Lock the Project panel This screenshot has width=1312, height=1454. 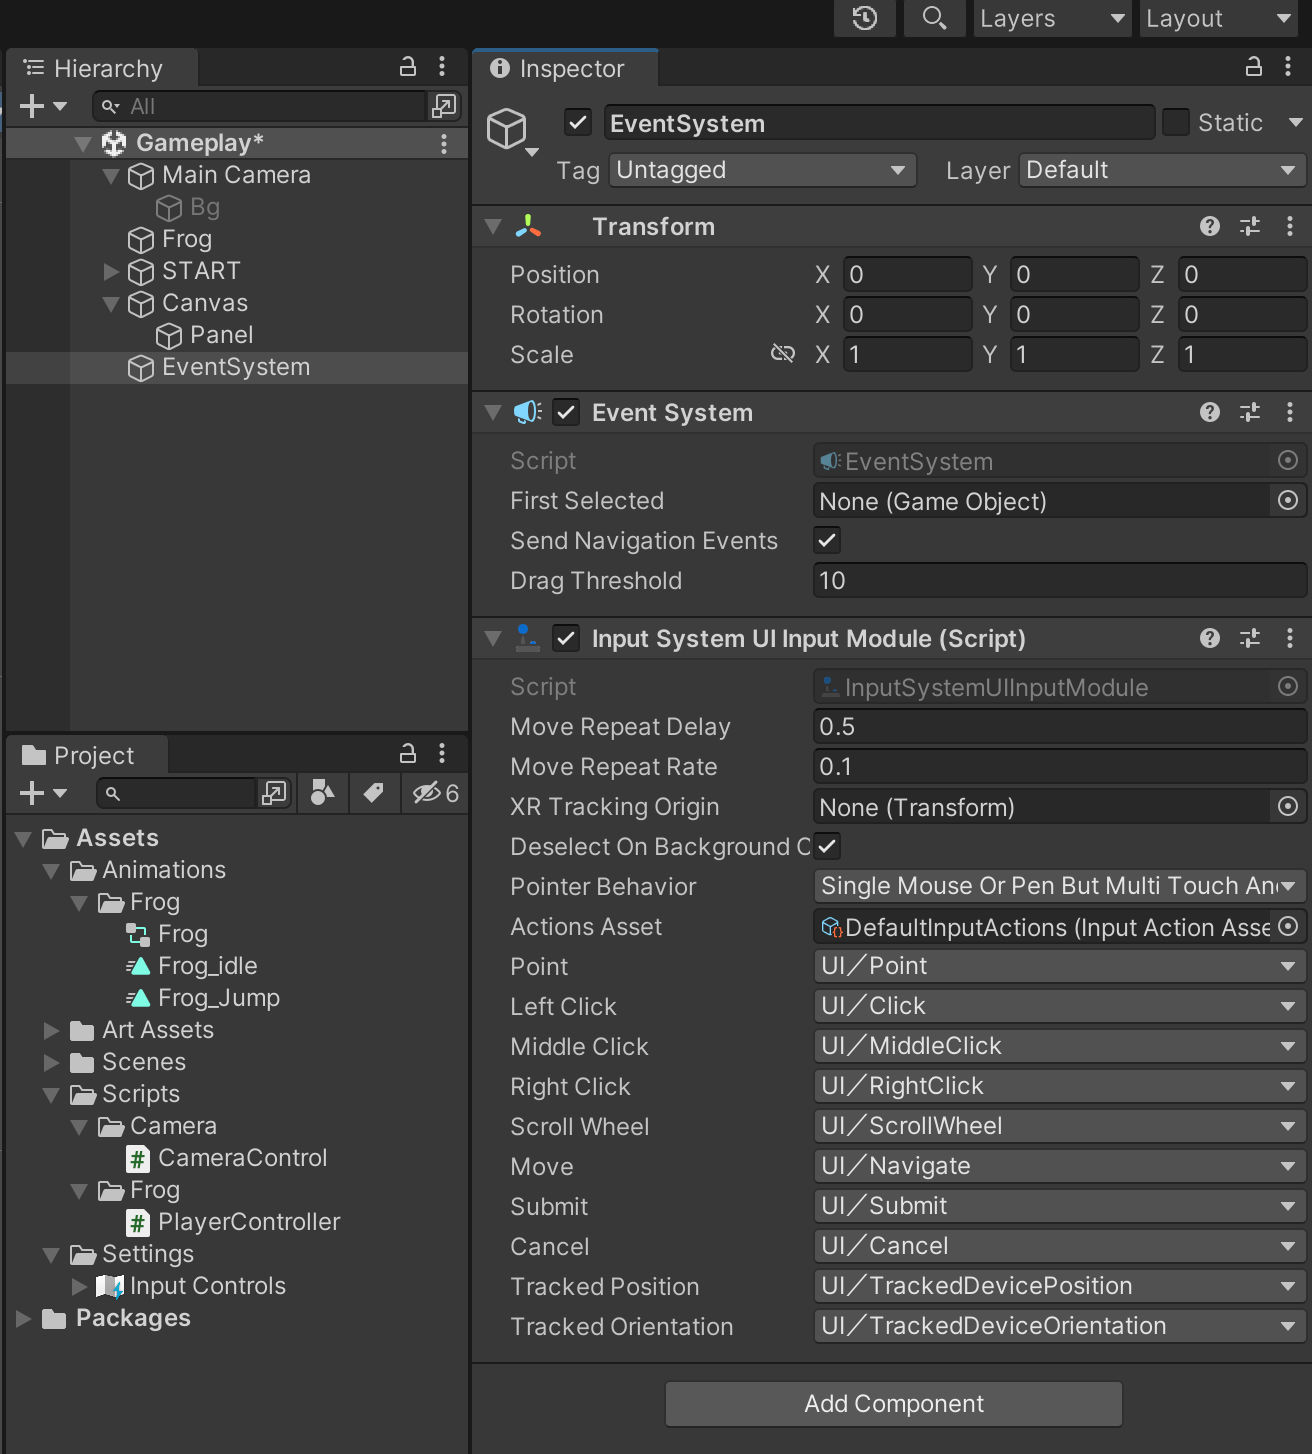[x=408, y=753]
